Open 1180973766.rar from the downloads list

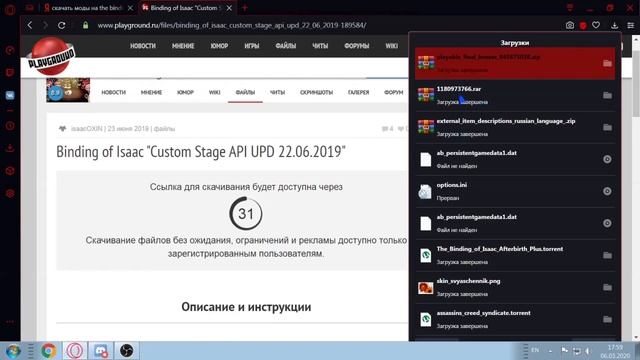click(x=459, y=89)
